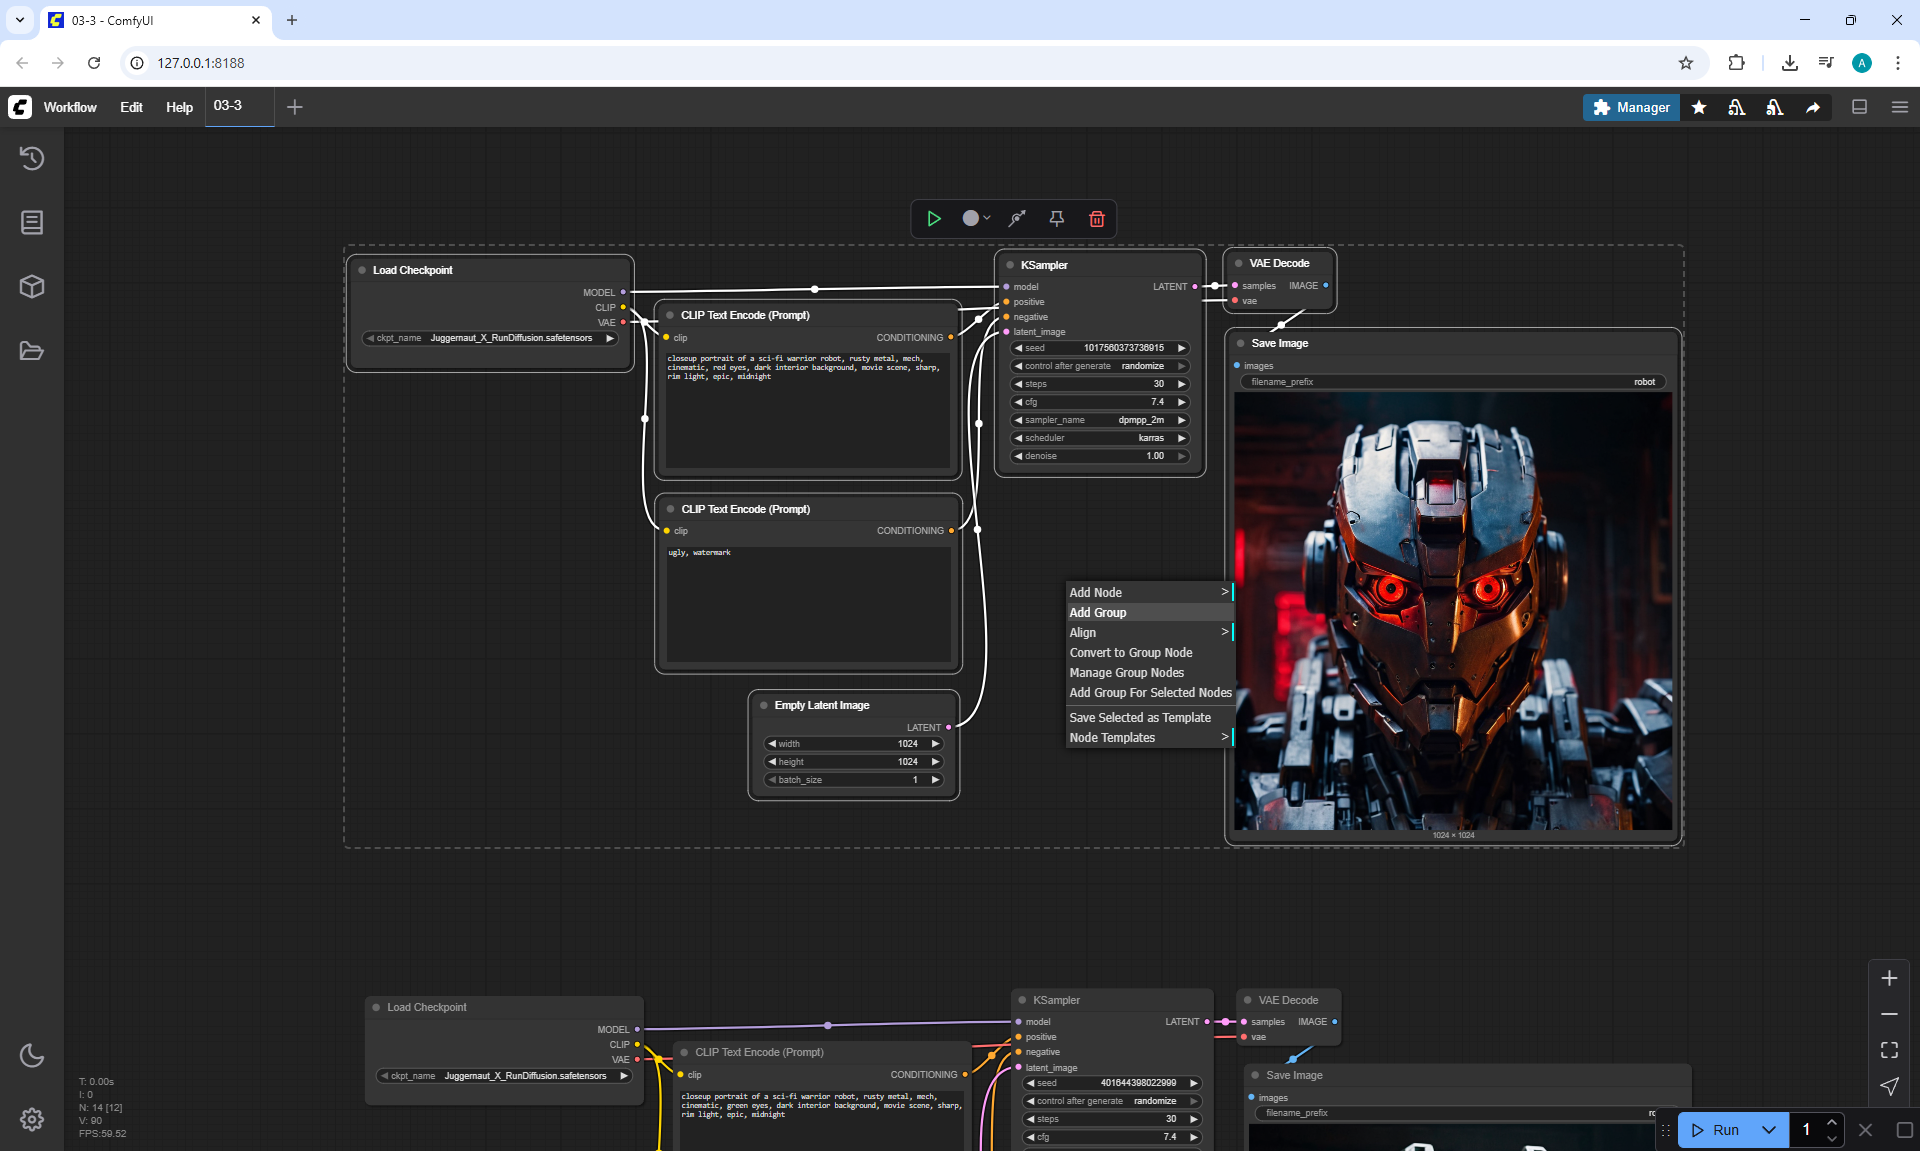Screen dimensions: 1920x1151
Task: Click the generated robot image preview
Action: point(1452,610)
